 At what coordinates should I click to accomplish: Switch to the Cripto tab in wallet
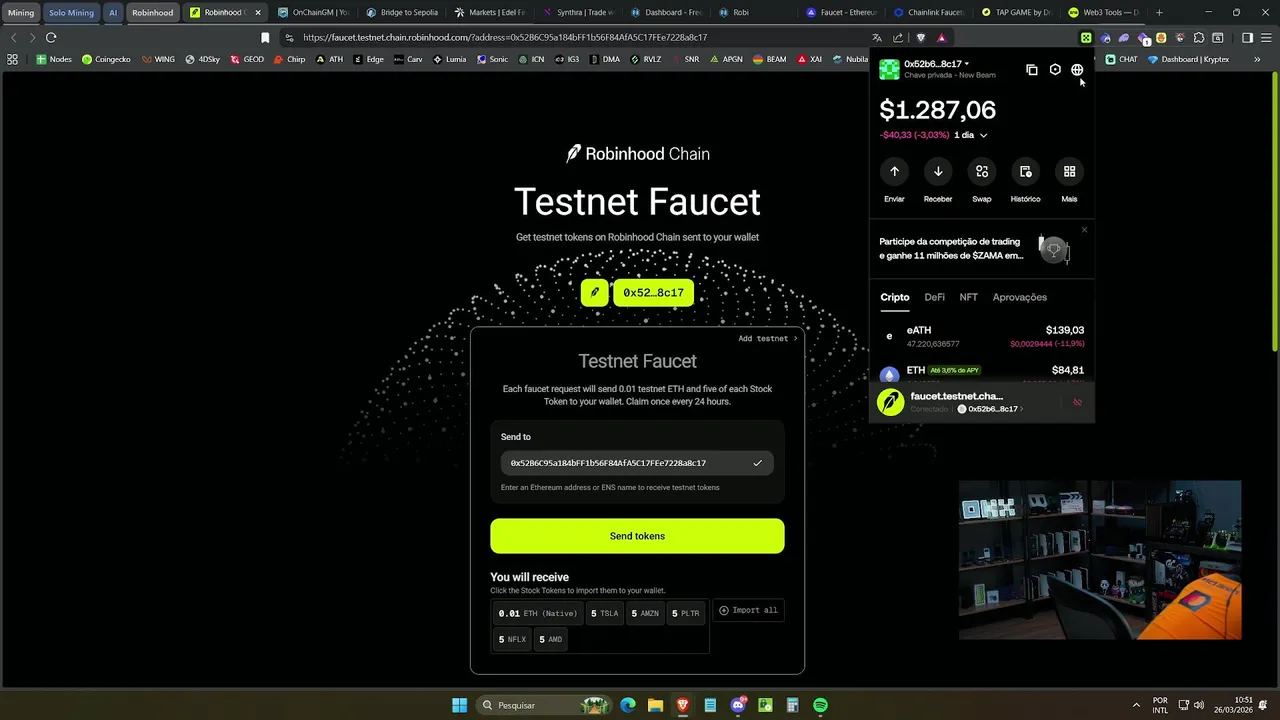(895, 297)
